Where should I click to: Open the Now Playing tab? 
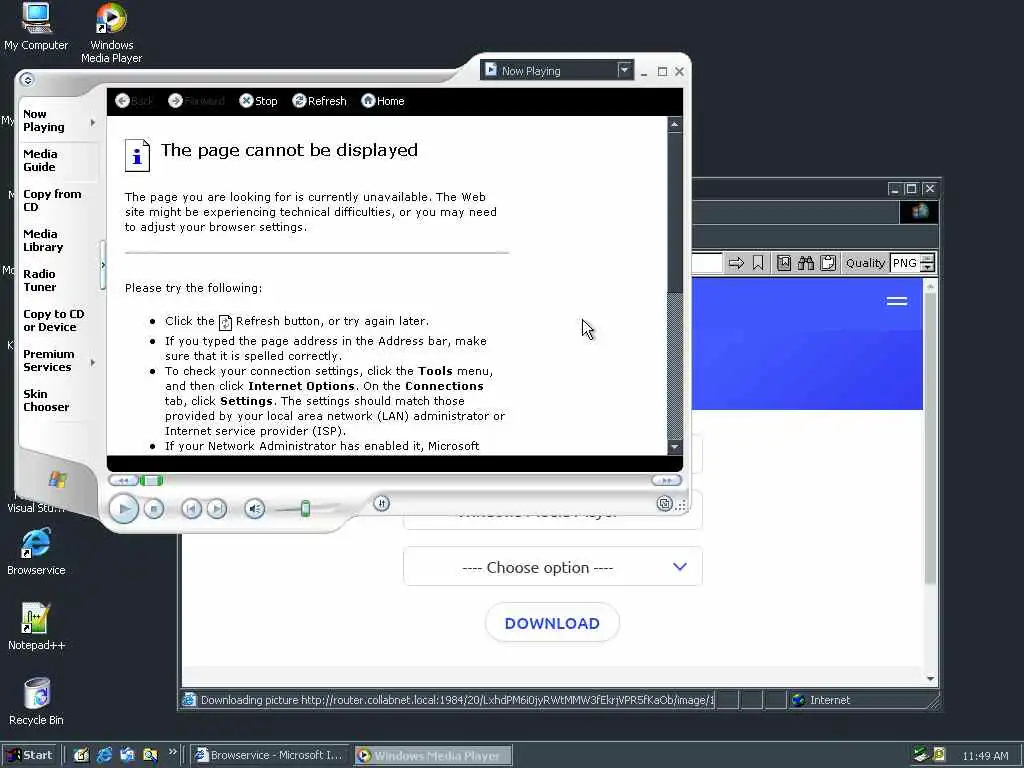(44, 121)
